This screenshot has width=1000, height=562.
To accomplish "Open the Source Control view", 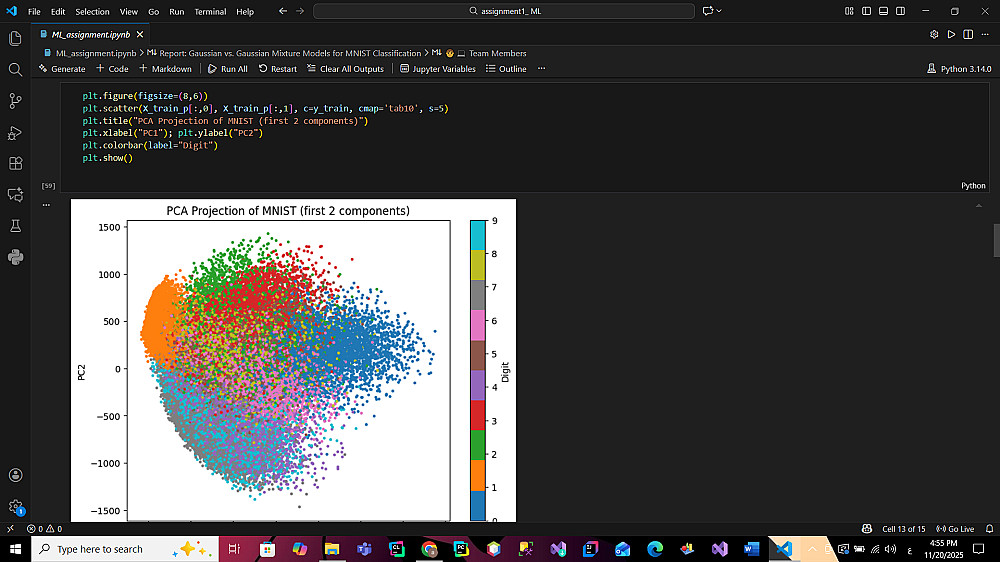I will pyautogui.click(x=15, y=101).
